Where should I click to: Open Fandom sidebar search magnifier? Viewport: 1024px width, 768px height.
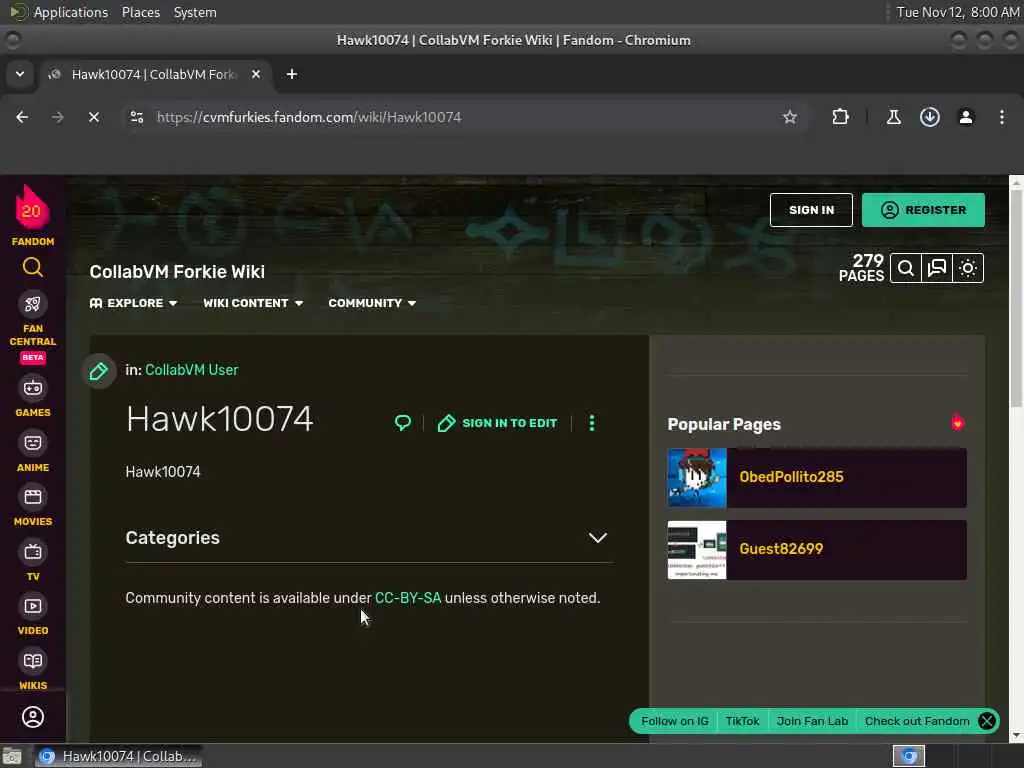[33, 267]
